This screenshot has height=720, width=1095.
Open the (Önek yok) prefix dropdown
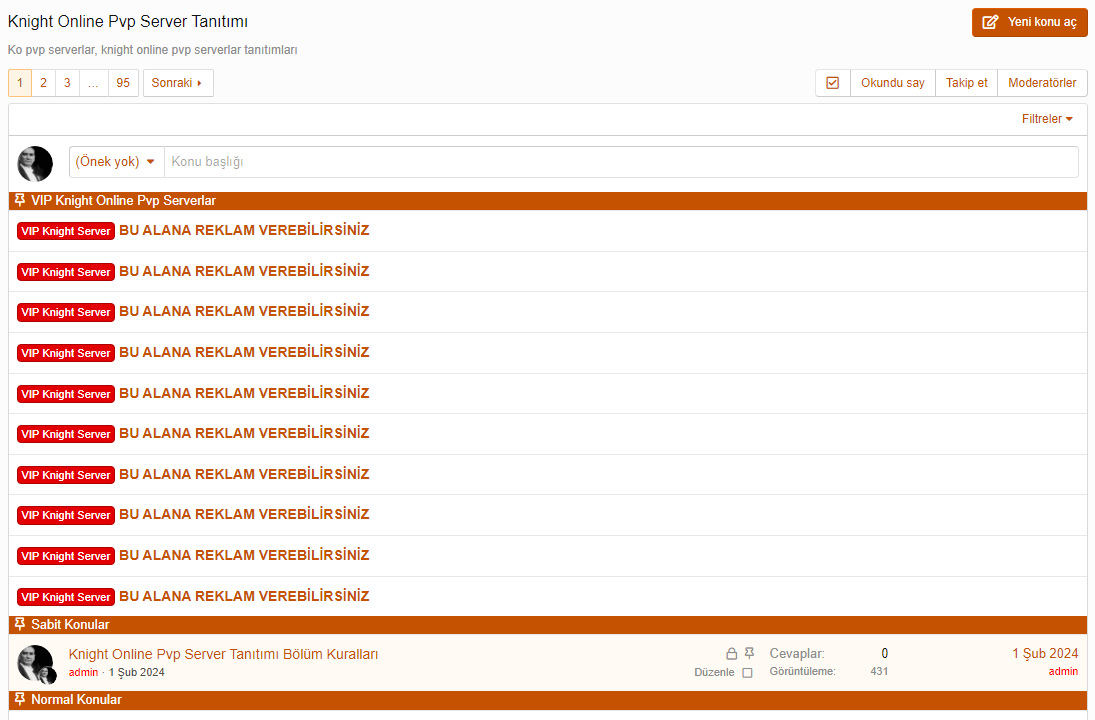click(x=116, y=161)
